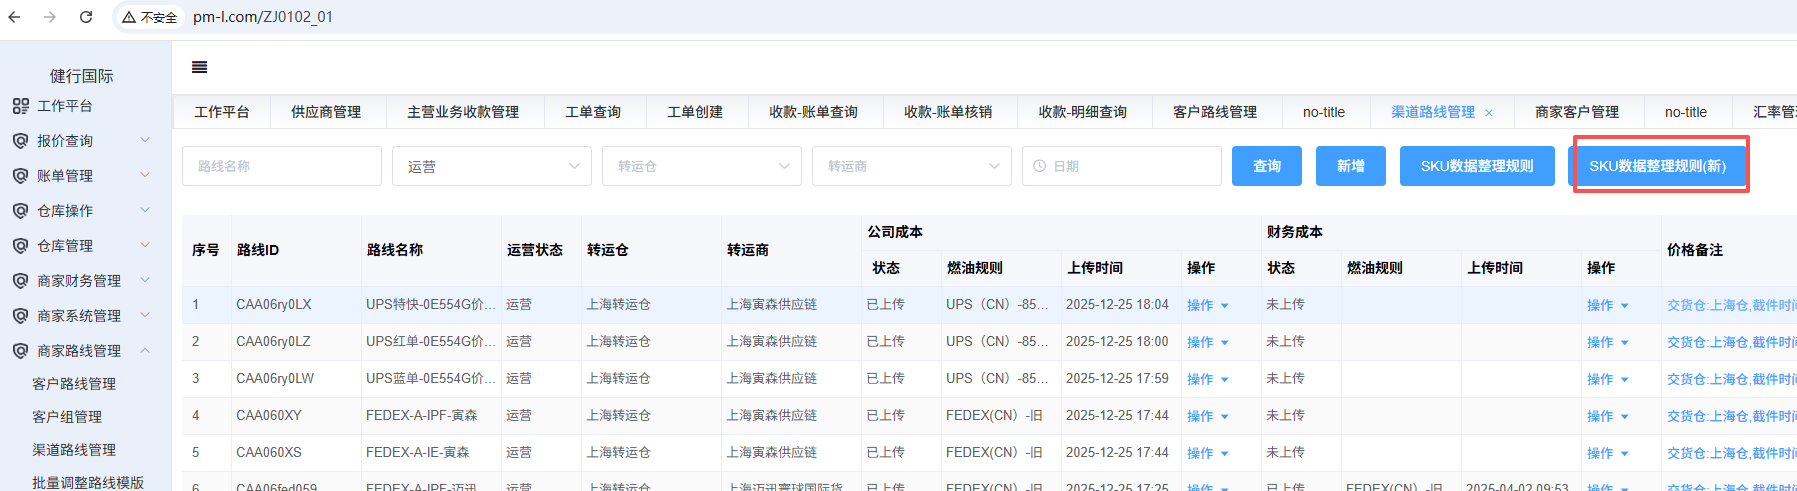Click the insecure site warning icon

pos(129,17)
